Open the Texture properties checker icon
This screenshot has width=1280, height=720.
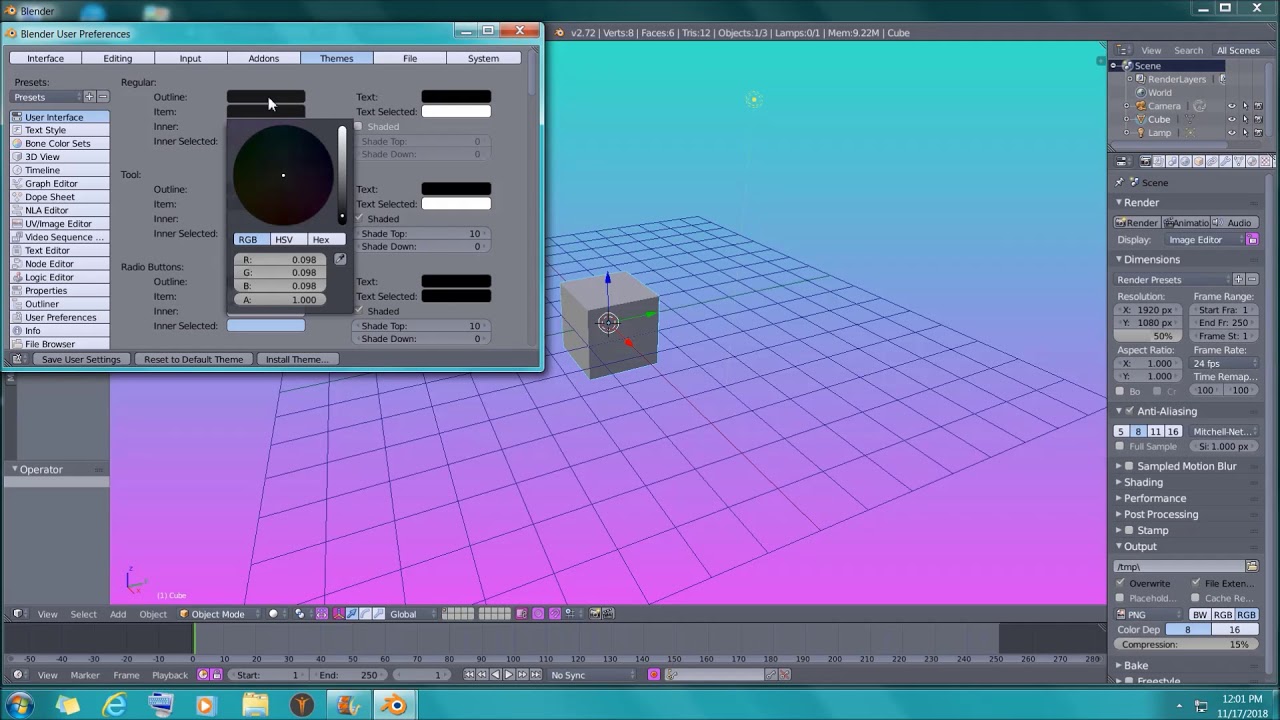(1265, 161)
